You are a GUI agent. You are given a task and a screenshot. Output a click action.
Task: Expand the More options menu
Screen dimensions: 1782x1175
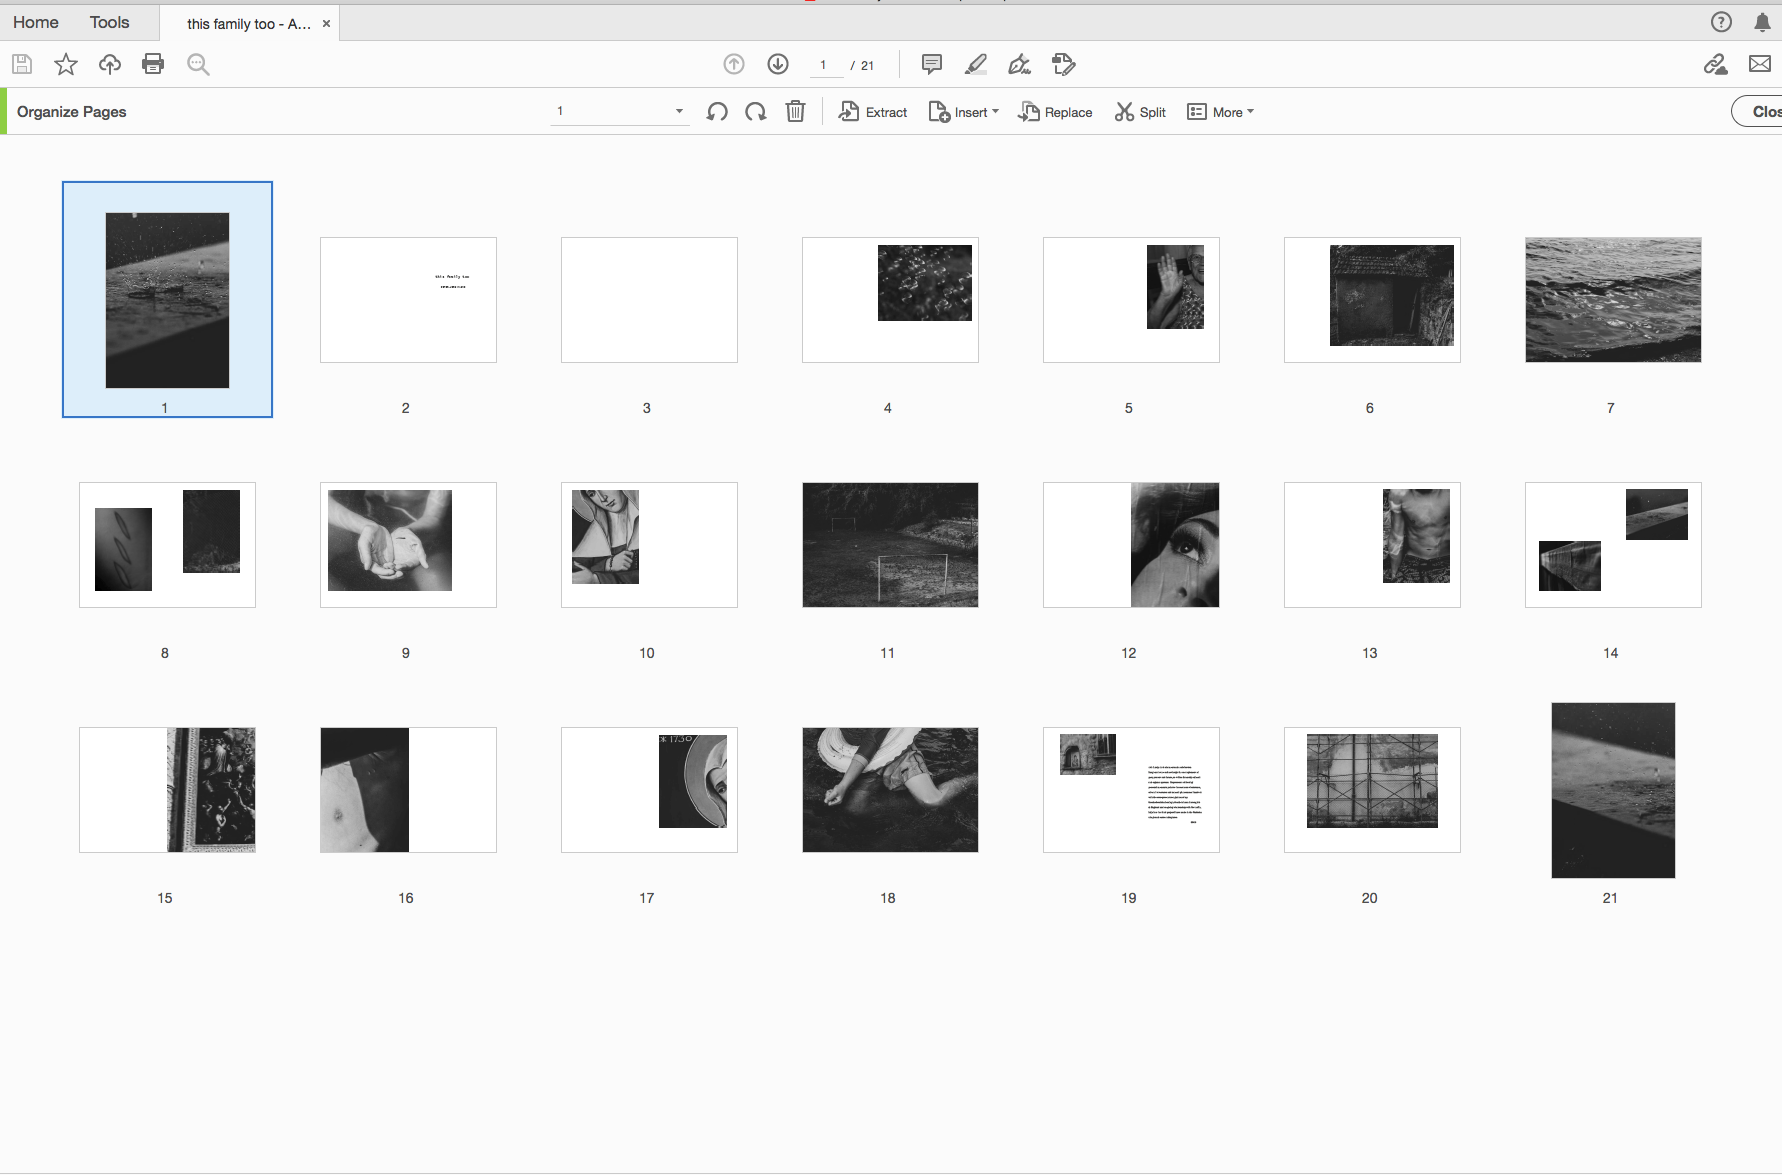1220,111
